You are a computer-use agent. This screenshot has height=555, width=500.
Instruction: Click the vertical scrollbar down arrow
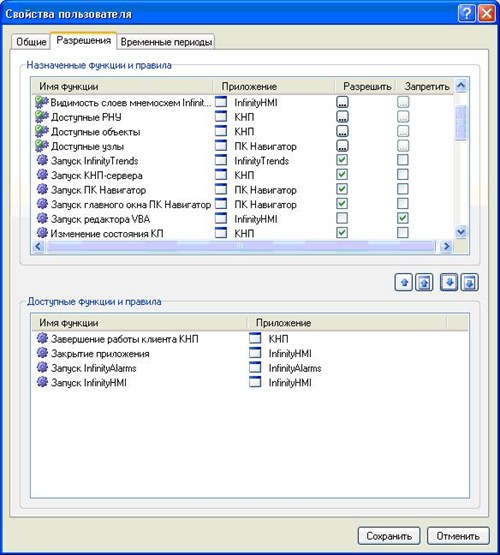[461, 232]
